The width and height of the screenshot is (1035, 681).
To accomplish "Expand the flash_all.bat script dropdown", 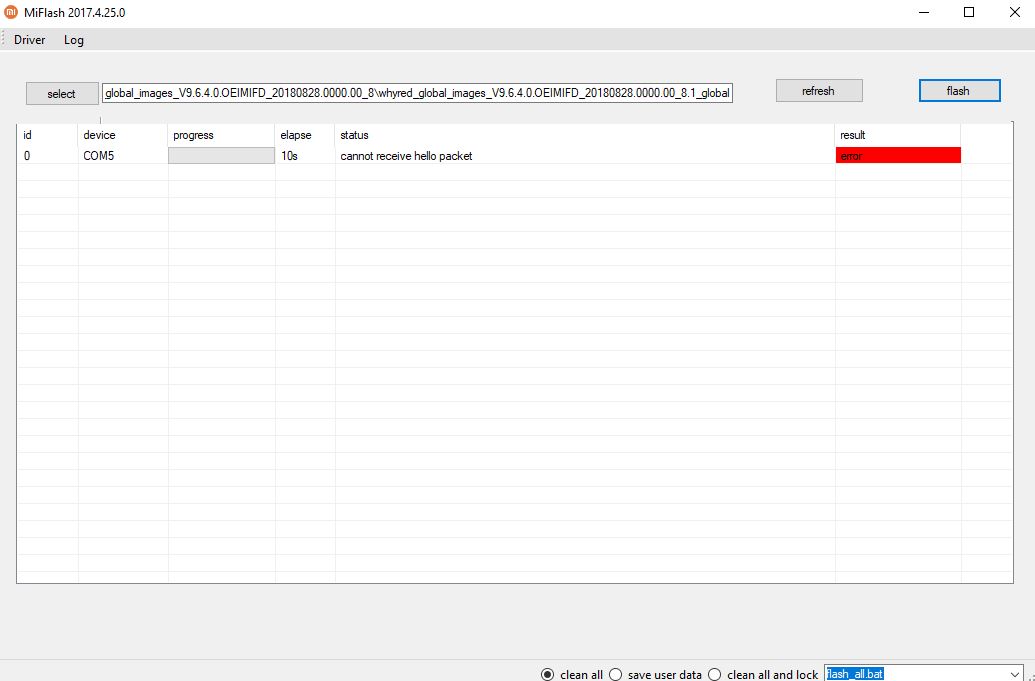I will click(1015, 674).
